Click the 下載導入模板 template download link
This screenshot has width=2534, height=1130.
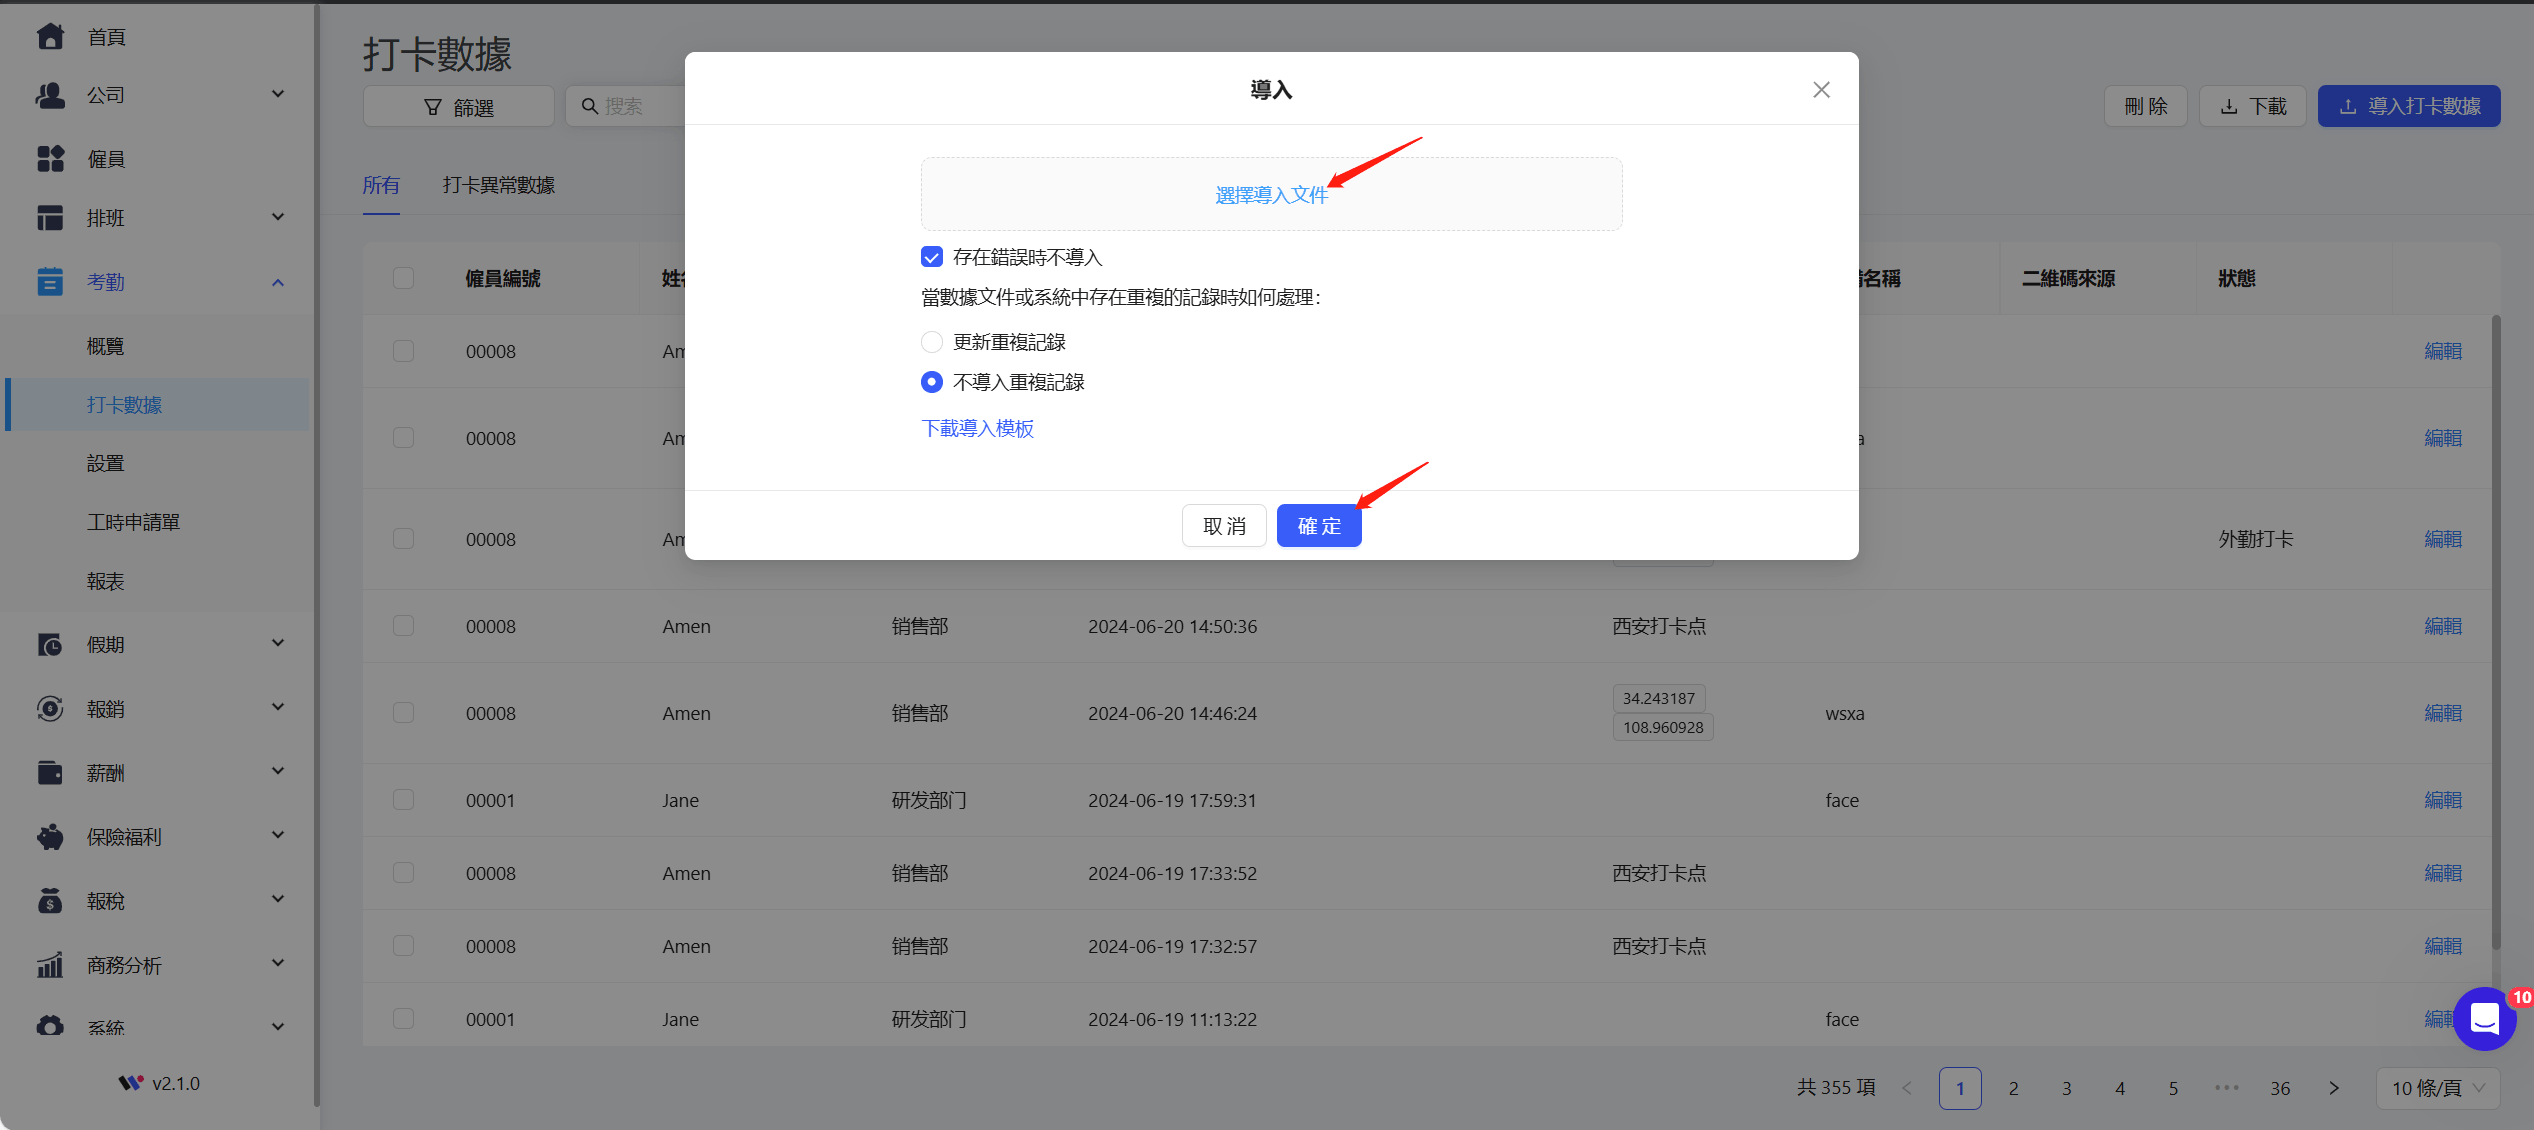tap(977, 428)
